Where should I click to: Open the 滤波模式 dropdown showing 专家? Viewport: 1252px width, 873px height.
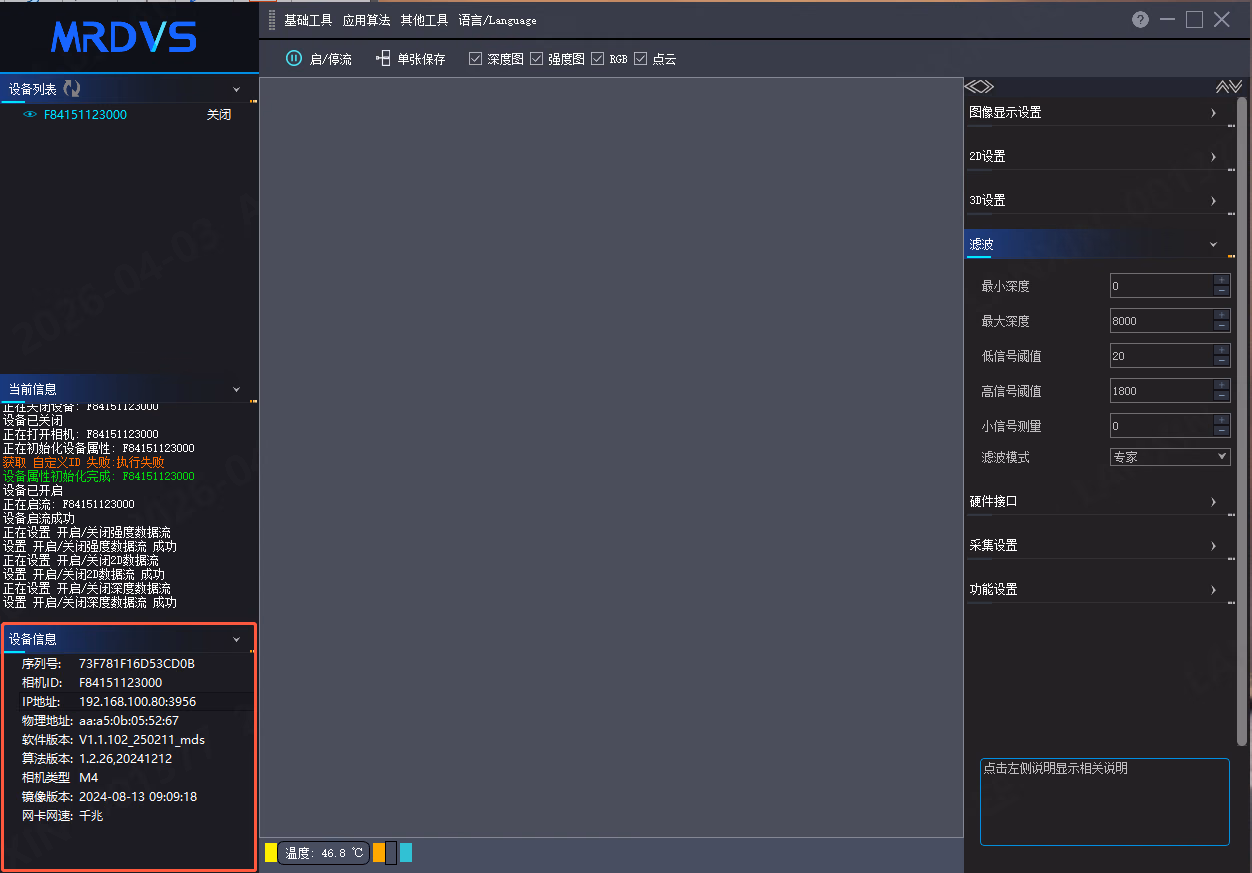tap(1170, 457)
